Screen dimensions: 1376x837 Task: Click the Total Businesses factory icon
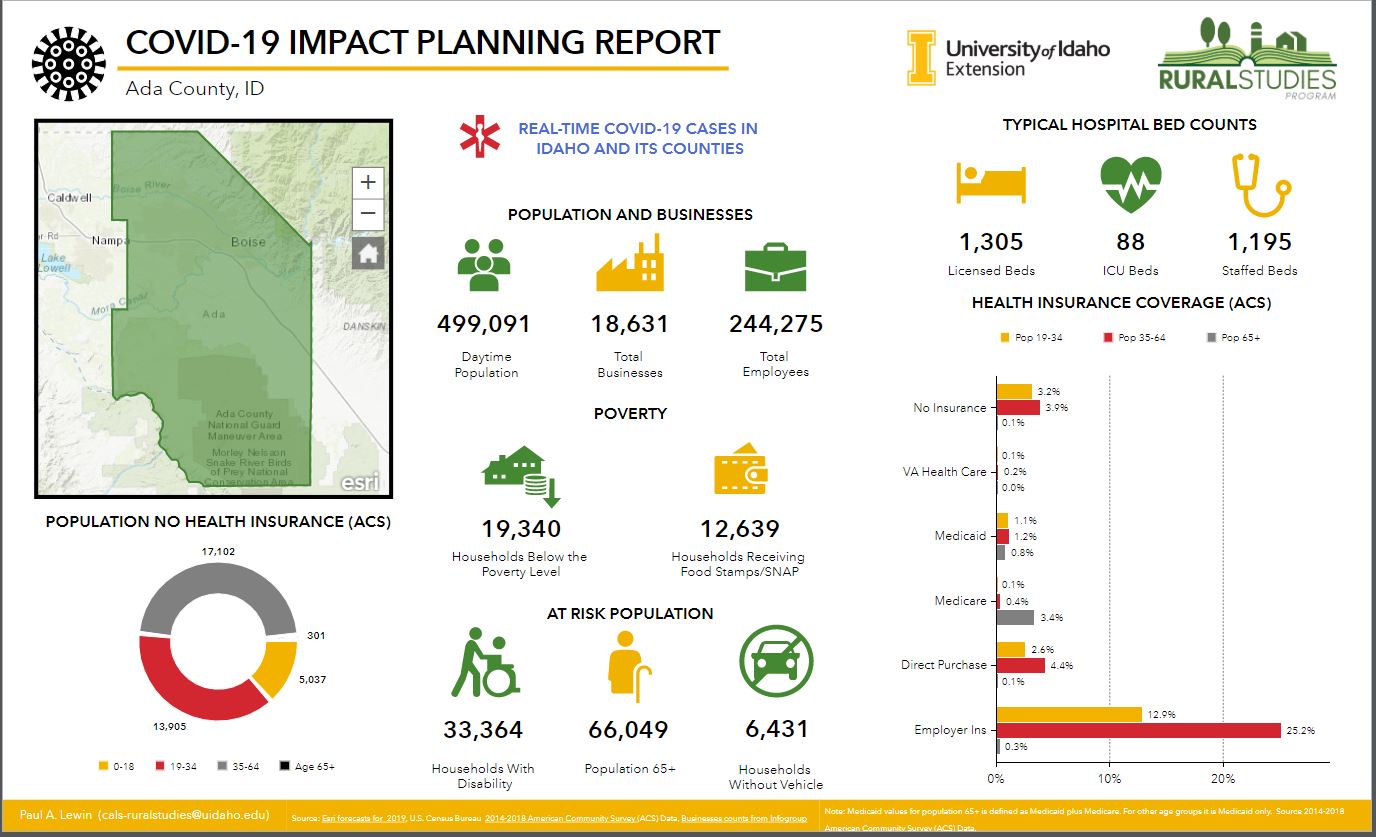(x=630, y=263)
